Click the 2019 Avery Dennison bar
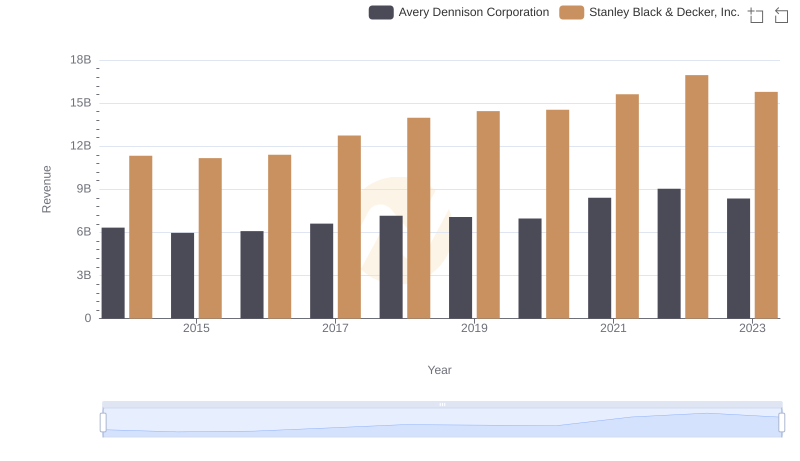Screen dimensions: 800x461 click(460, 268)
